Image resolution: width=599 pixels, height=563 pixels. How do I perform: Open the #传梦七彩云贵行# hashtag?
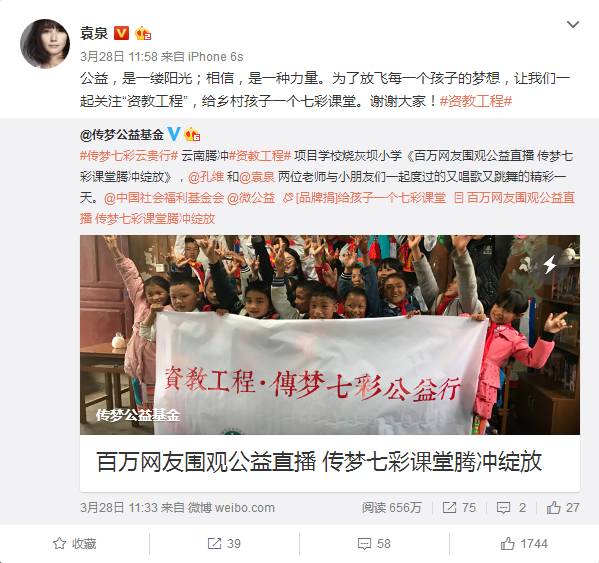coord(129,156)
